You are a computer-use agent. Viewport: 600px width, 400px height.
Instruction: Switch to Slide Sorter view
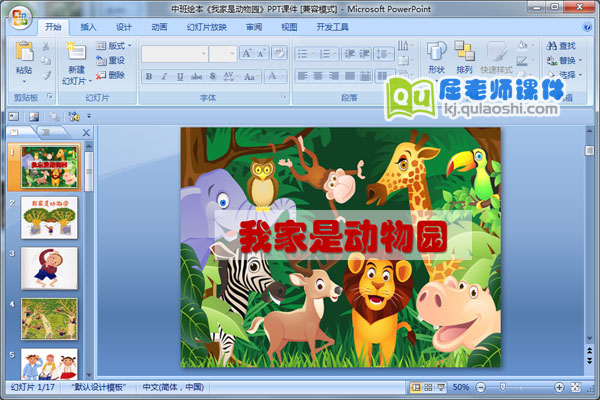click(x=428, y=387)
